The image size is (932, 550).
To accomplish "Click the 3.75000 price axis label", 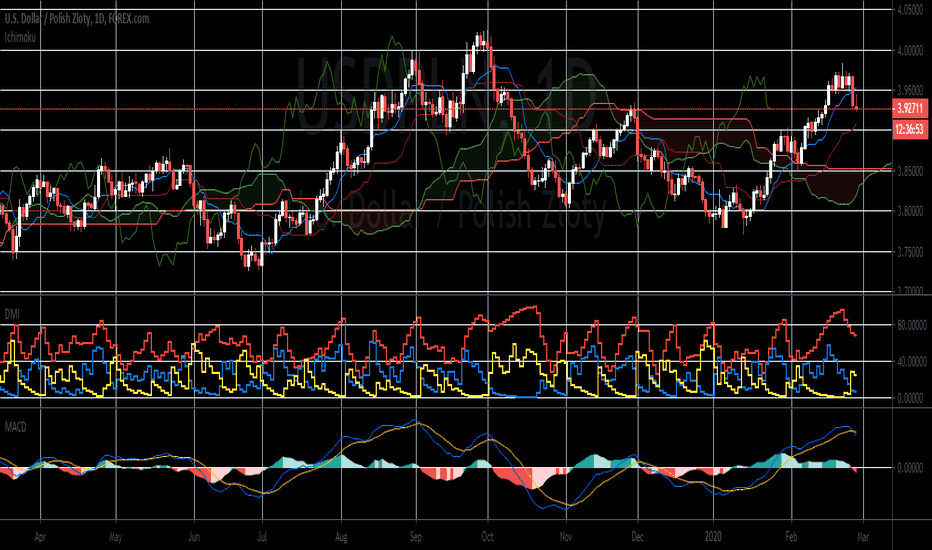I will click(910, 252).
